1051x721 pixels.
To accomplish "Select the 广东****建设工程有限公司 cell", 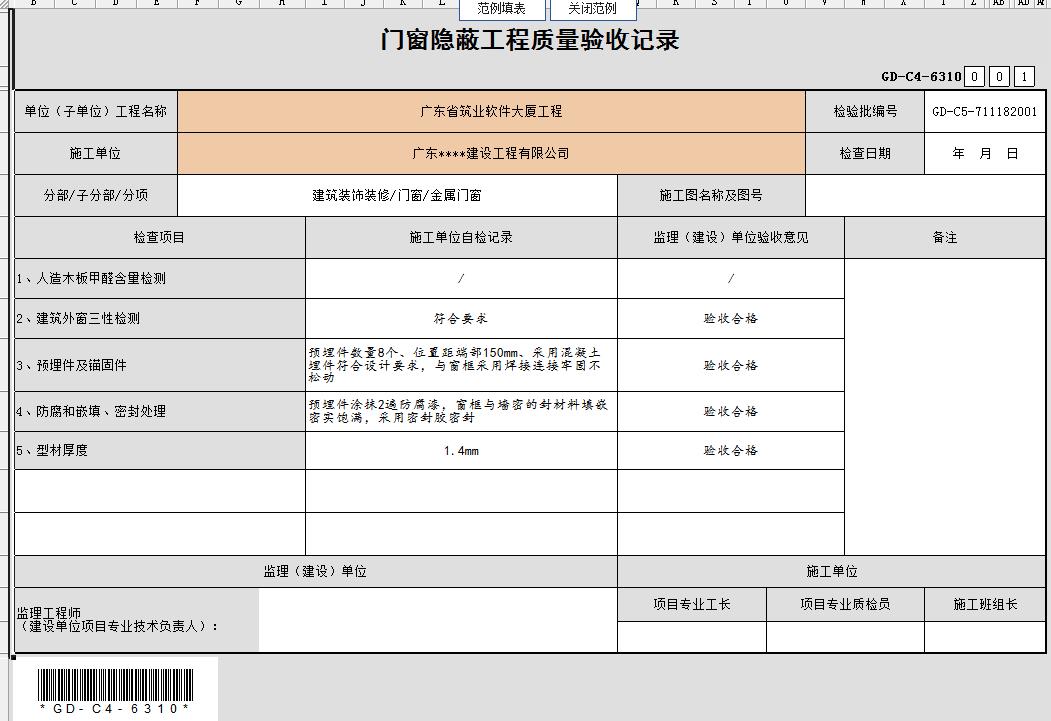I will click(491, 153).
